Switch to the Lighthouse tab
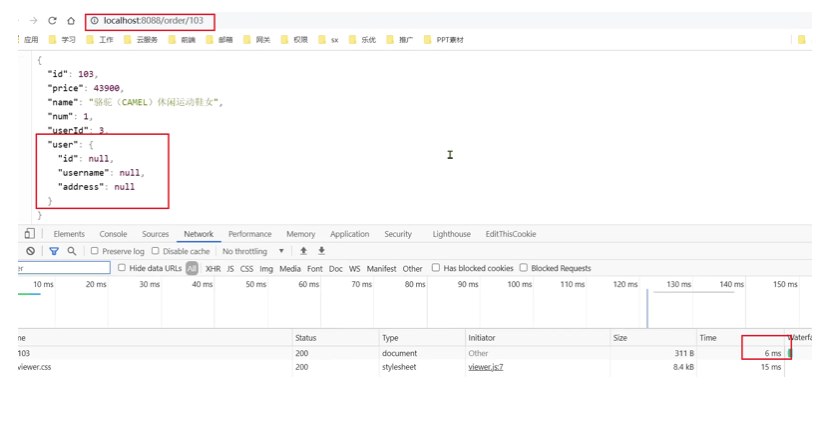Screen dimensions: 825x424 [x=451, y=234]
